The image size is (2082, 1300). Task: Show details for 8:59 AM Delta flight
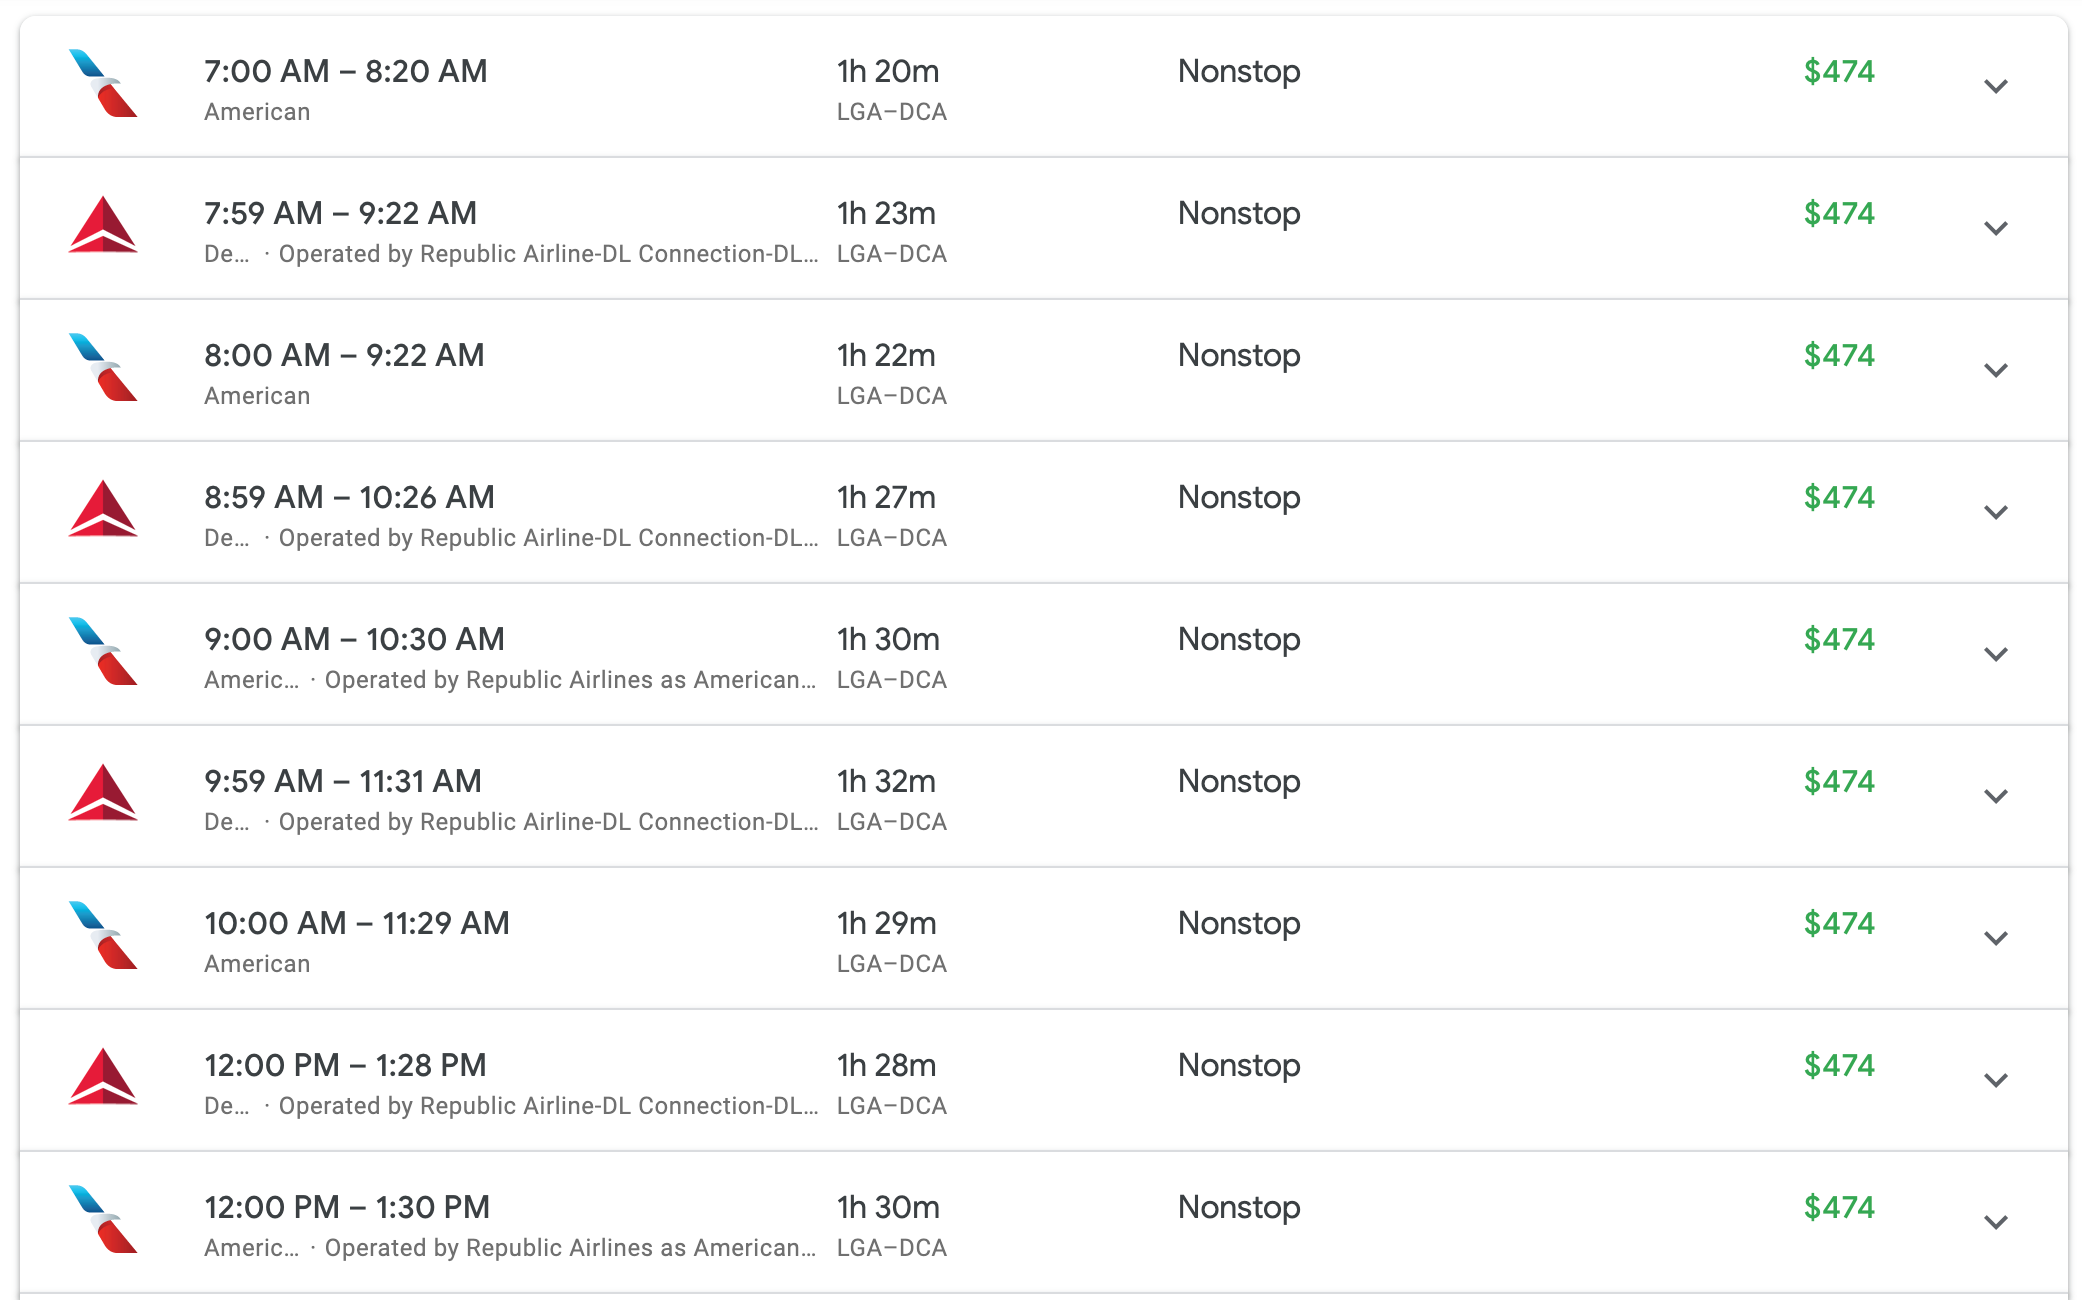[x=1995, y=513]
